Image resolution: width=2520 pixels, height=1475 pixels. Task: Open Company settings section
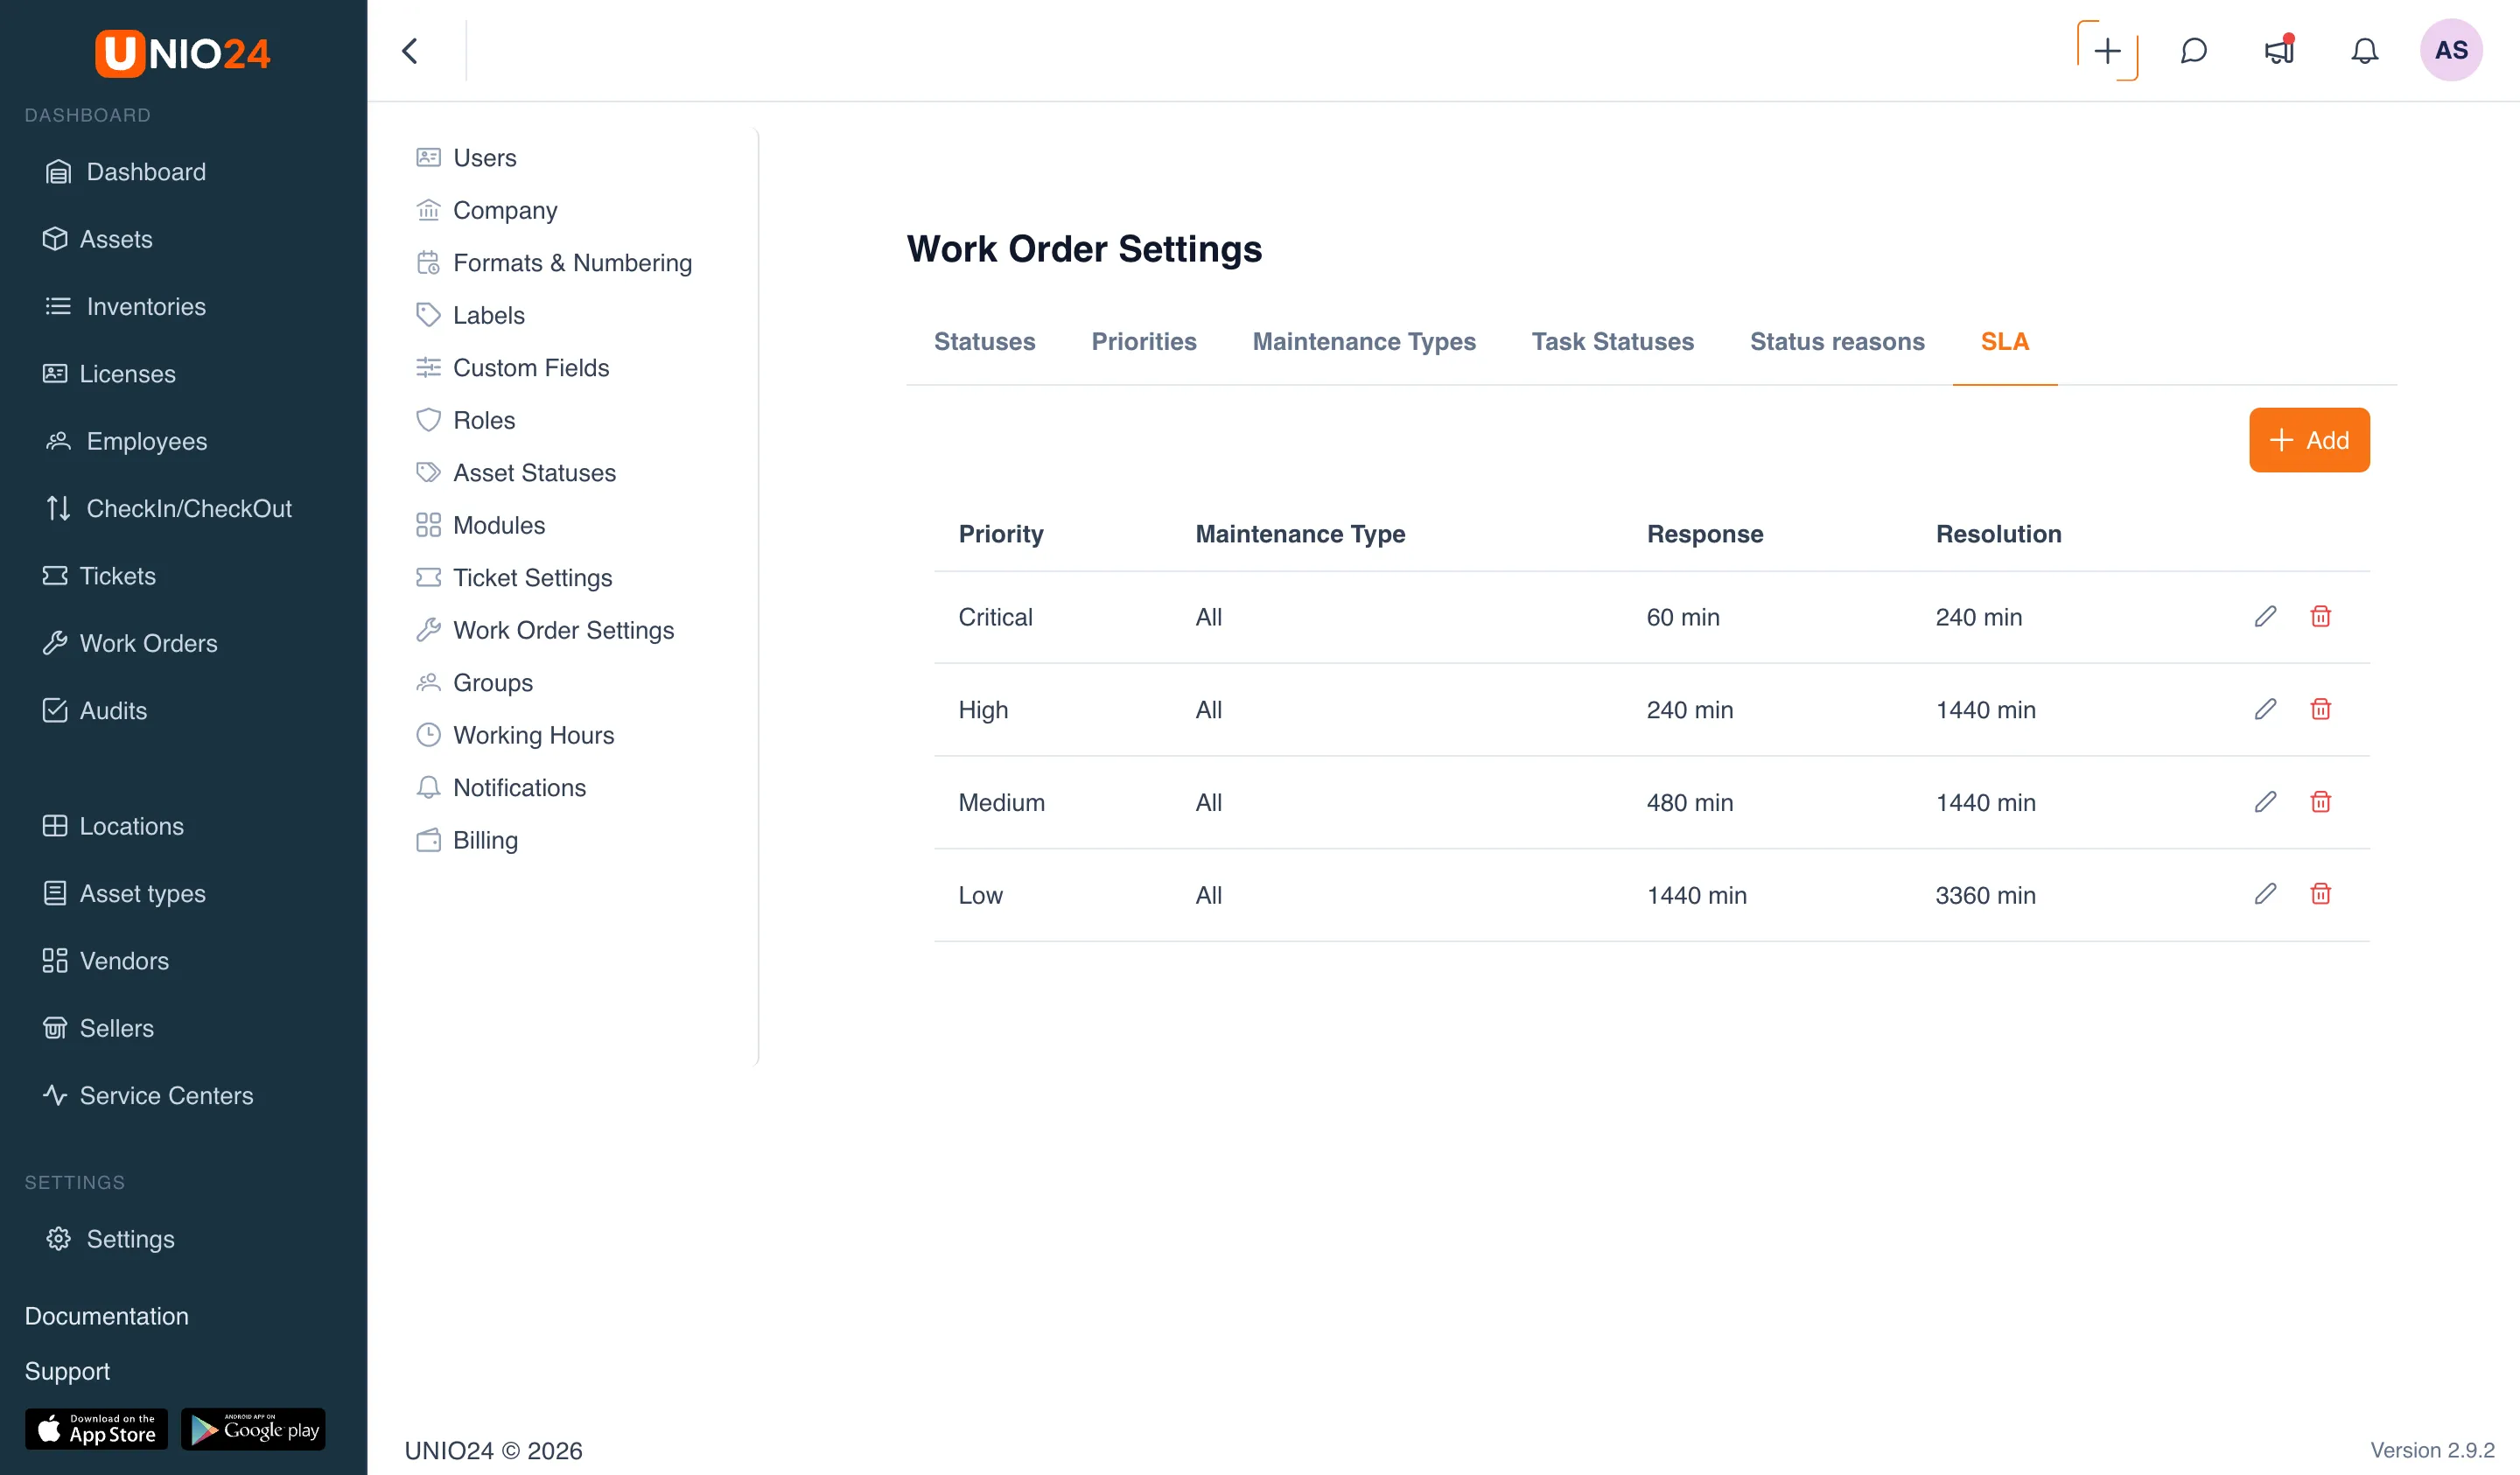486,210
